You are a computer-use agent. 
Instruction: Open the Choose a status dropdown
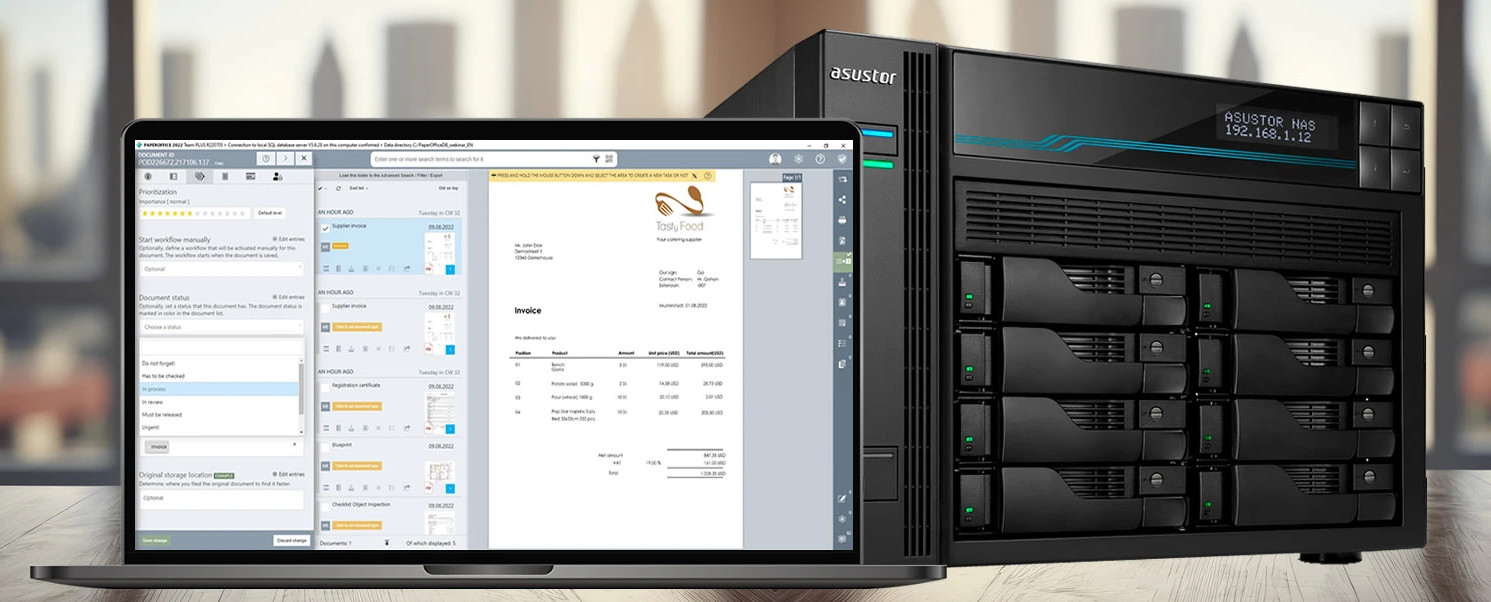(220, 326)
